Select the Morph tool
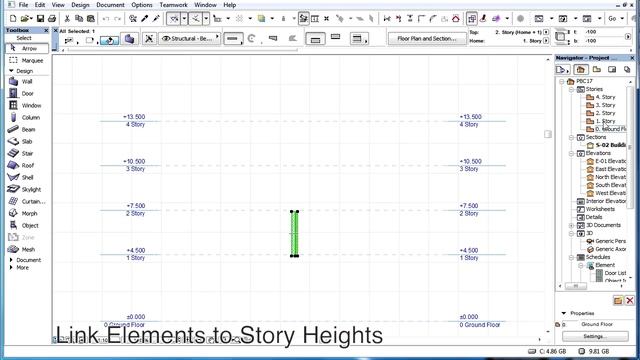640x360 pixels. (27, 213)
